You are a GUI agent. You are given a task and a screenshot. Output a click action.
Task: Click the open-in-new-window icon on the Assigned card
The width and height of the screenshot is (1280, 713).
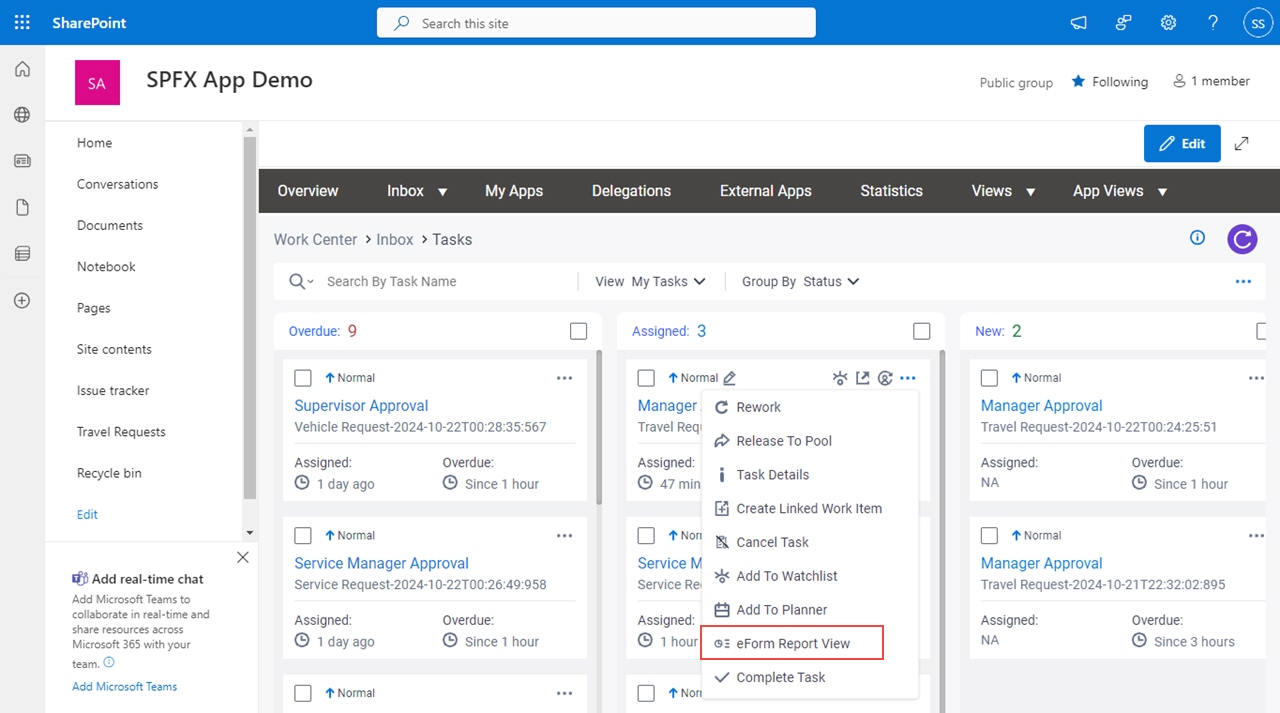coord(862,378)
